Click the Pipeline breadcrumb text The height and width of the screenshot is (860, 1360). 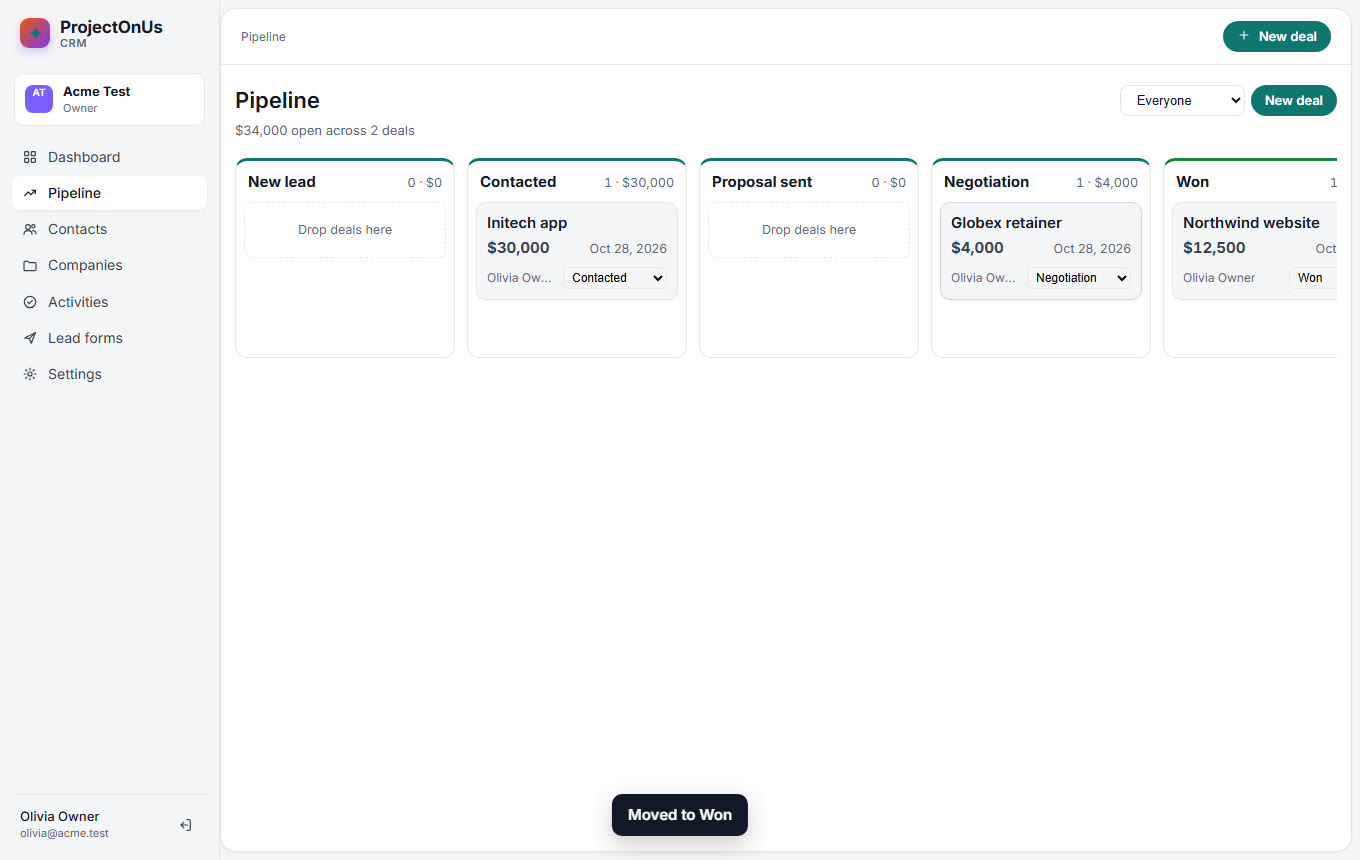tap(263, 37)
